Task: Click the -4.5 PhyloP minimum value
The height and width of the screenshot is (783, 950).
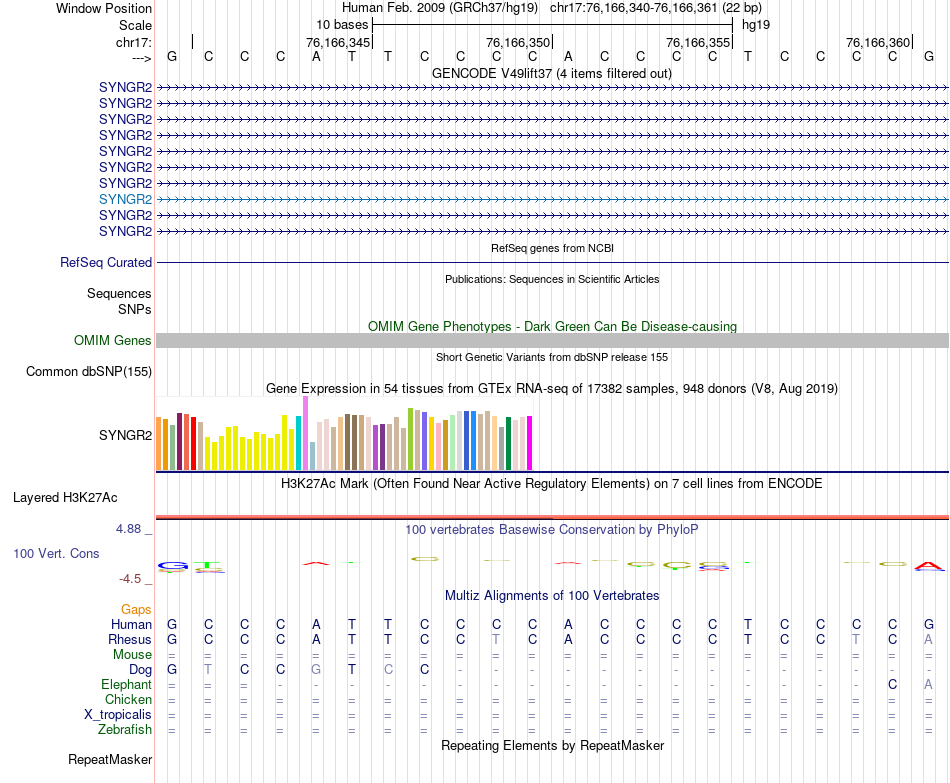Action: click(130, 579)
